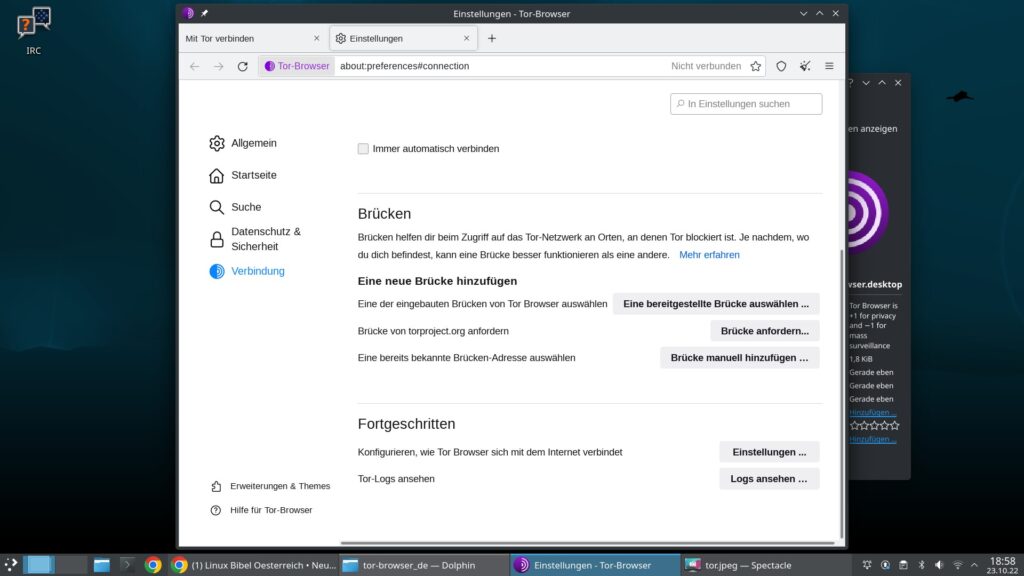Click the Einstellungen - Tor-Browser taskbar entry

595,565
